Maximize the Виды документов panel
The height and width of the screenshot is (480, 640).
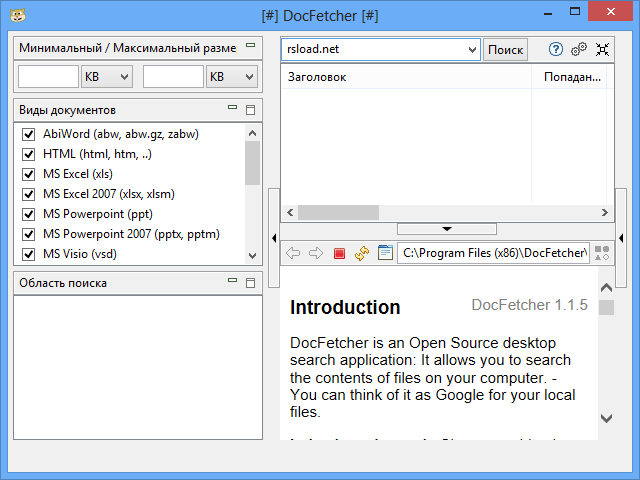point(251,110)
